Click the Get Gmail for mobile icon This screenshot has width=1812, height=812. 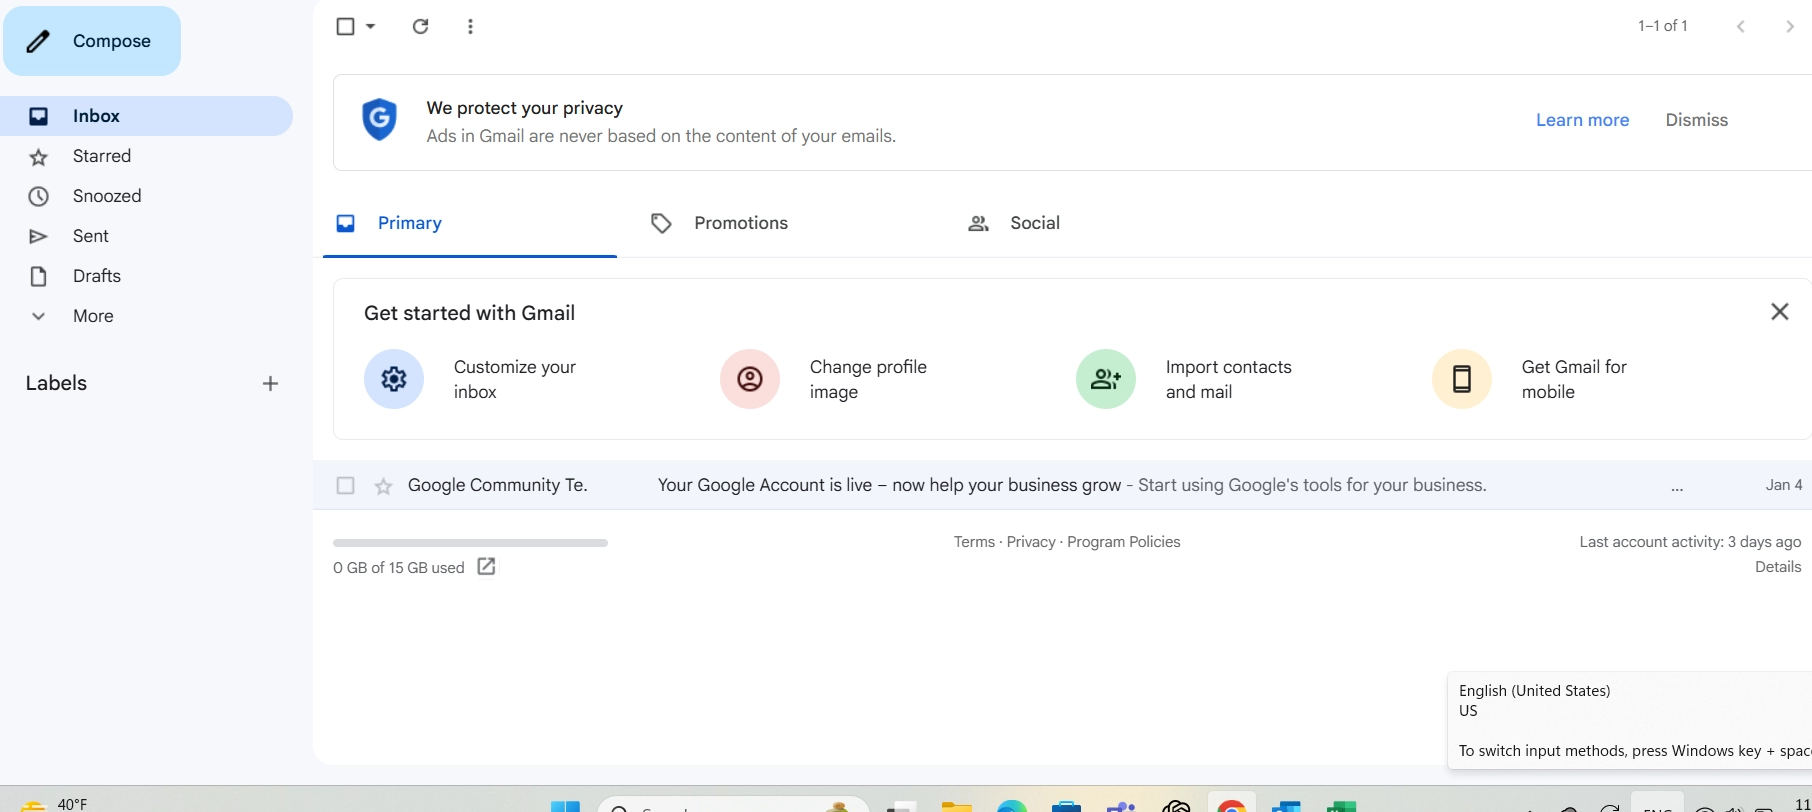pos(1462,379)
